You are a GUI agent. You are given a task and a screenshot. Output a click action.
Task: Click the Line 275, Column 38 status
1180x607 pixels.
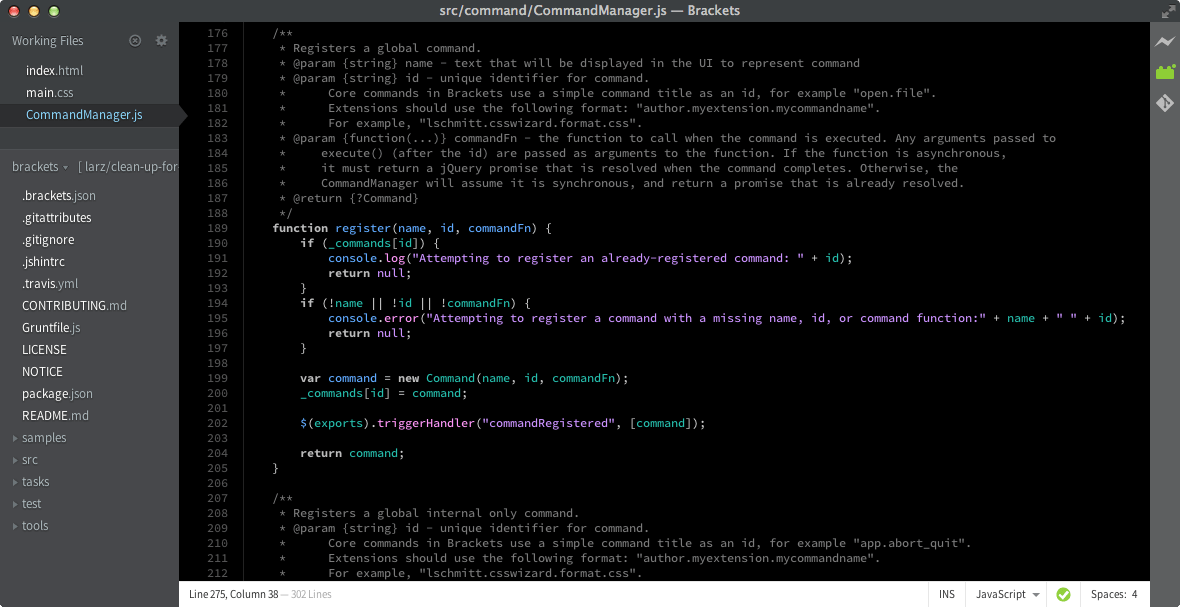234,593
